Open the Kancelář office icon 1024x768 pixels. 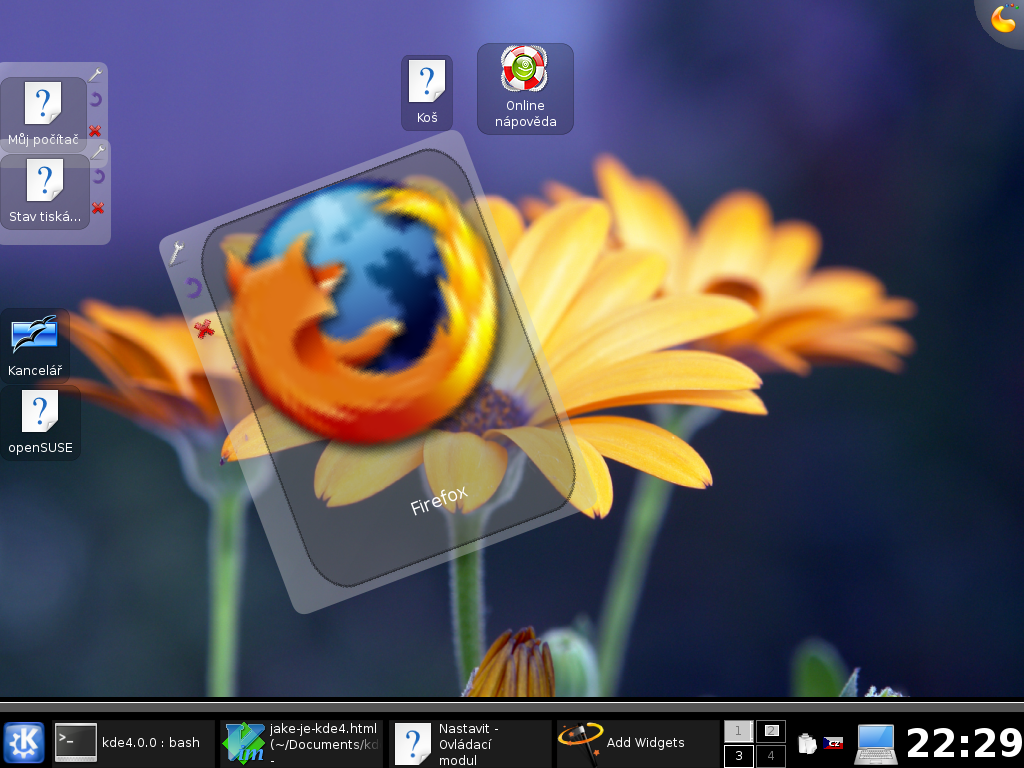pos(35,345)
